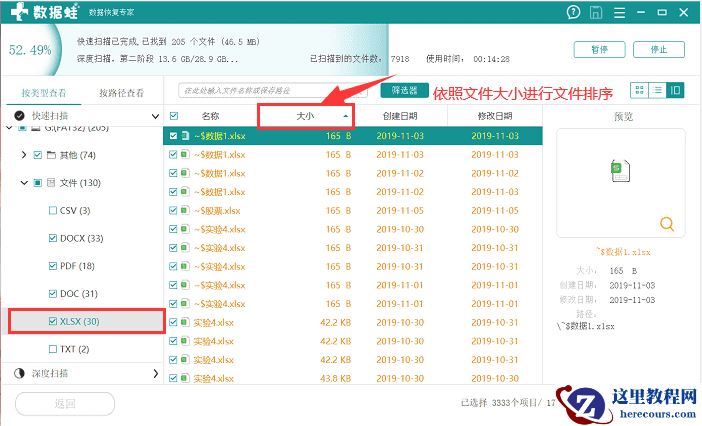Click the xlsx file thumbnail in preview

(x=621, y=170)
